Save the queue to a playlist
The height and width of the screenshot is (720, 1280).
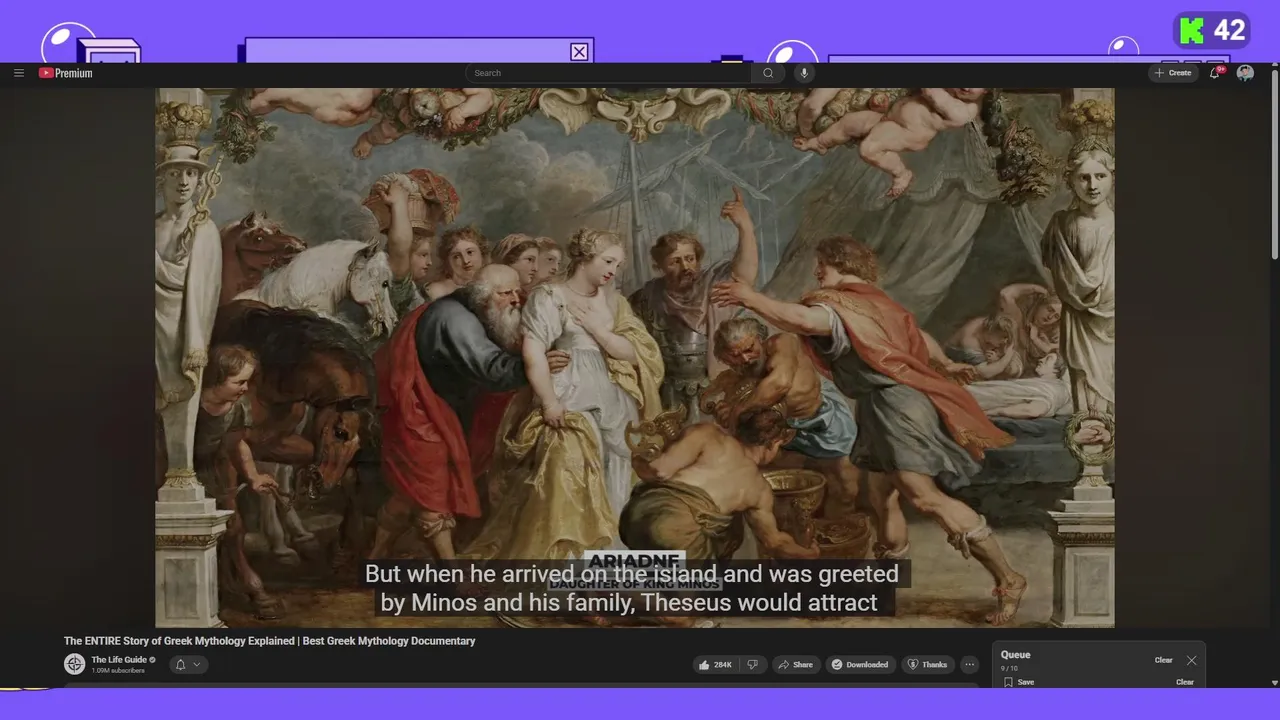click(1019, 682)
